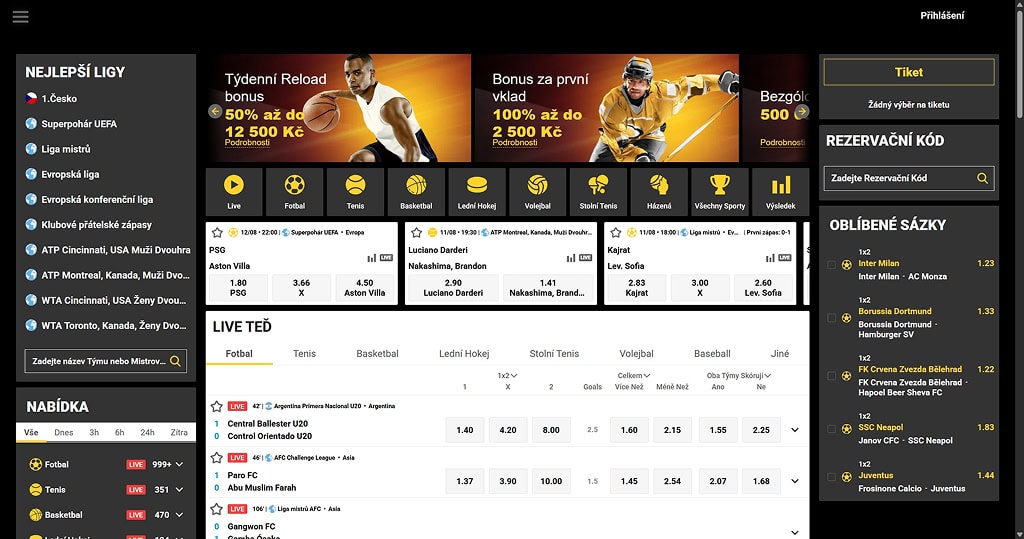Check the Juventus favorite bet
The image size is (1024, 539).
831,478
